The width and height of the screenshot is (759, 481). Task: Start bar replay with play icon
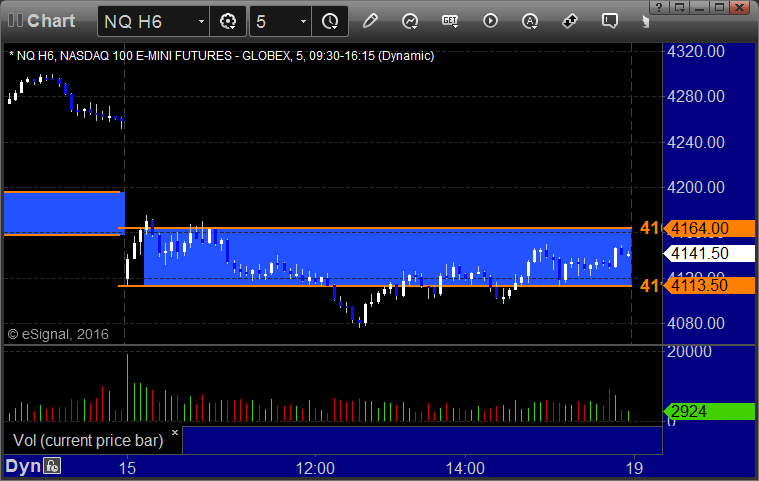pyautogui.click(x=490, y=21)
